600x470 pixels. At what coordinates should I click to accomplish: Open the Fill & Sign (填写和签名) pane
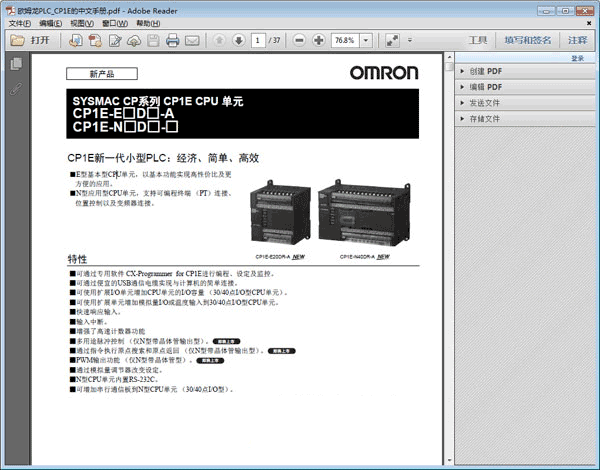[528, 40]
